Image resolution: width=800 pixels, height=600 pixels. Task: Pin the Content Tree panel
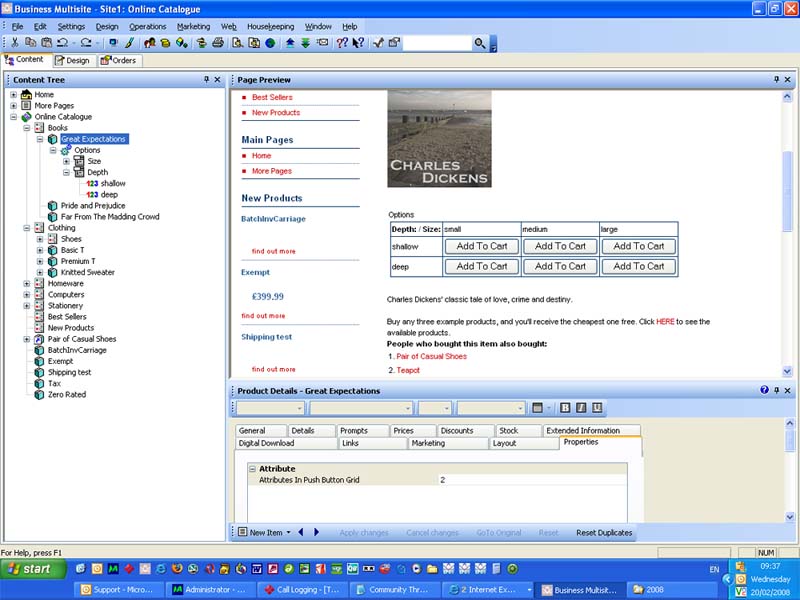pos(206,80)
